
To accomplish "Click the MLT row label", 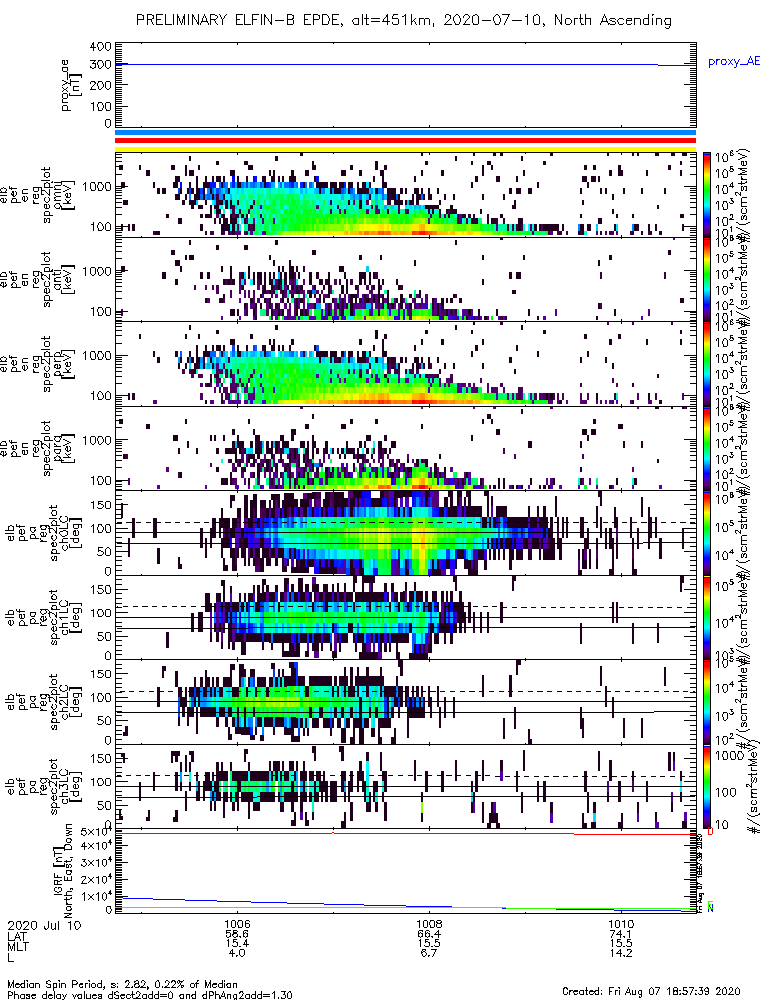I will (18, 945).
